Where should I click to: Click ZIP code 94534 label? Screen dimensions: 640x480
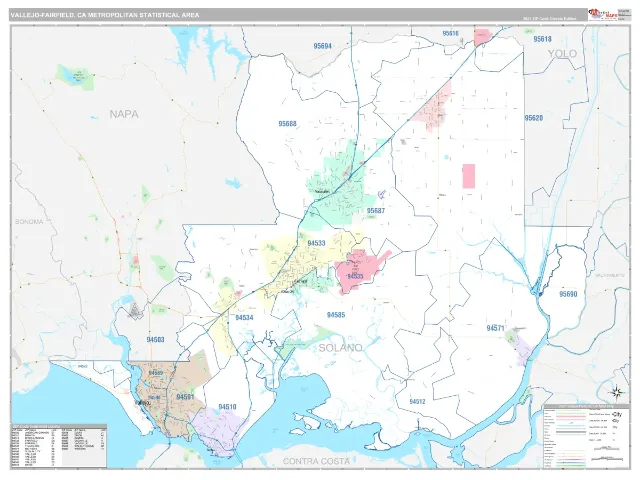tap(244, 318)
